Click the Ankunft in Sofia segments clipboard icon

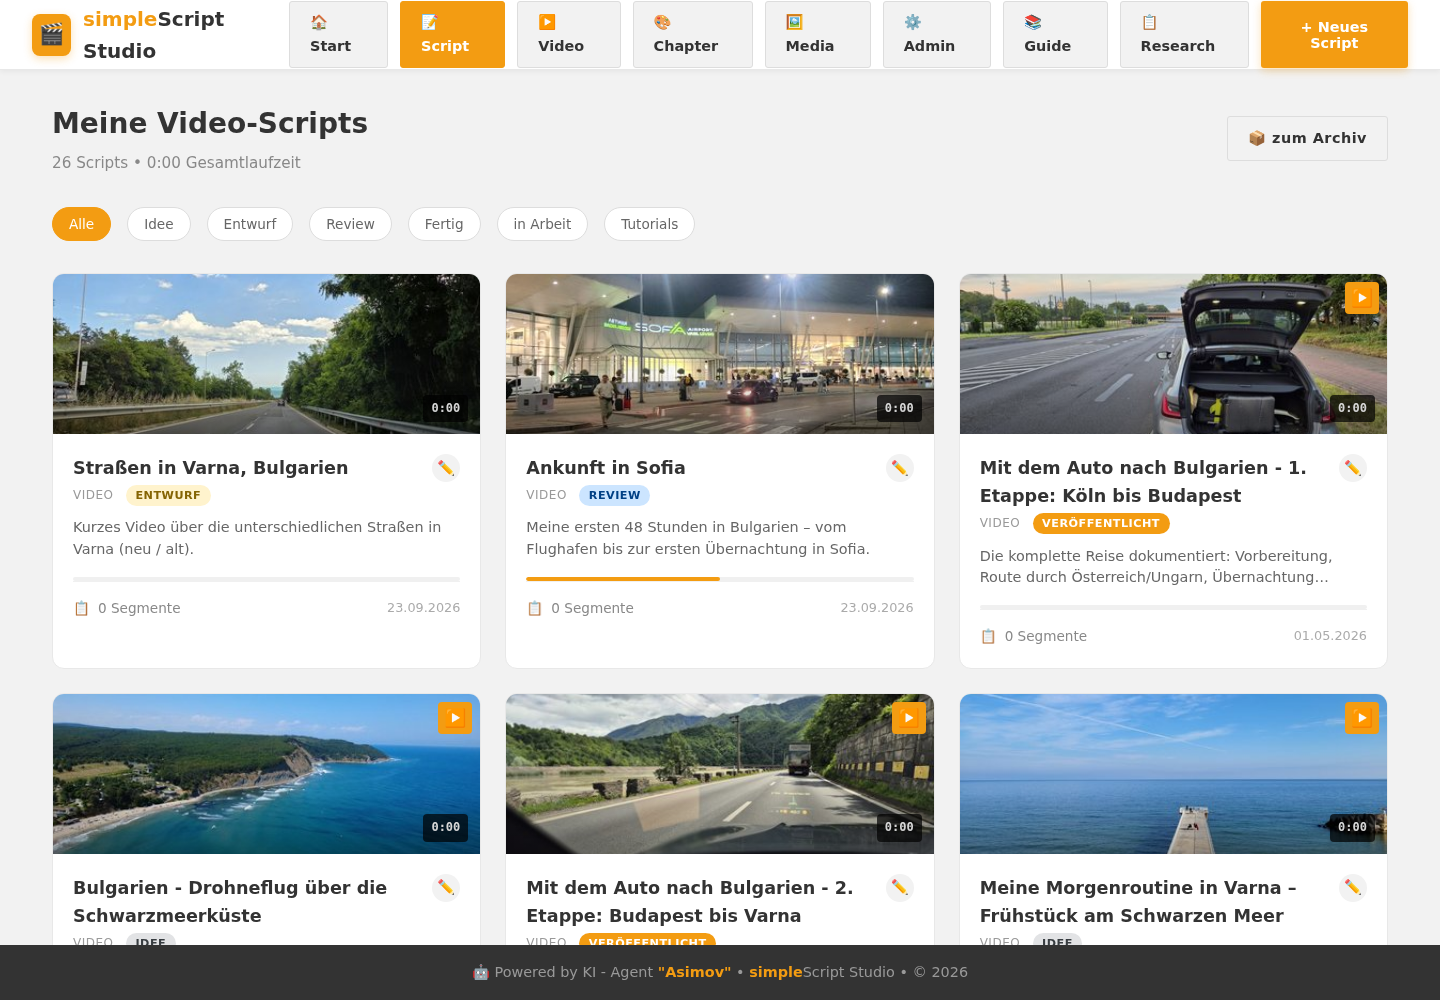click(535, 608)
